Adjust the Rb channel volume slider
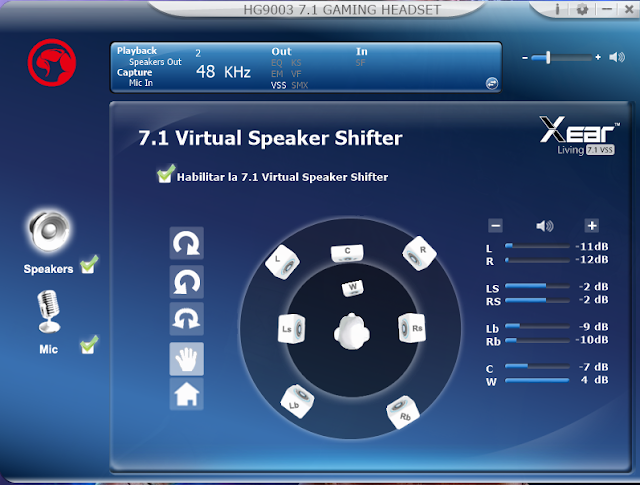Screen dimensions: 640x485 pyautogui.click(x=537, y=340)
